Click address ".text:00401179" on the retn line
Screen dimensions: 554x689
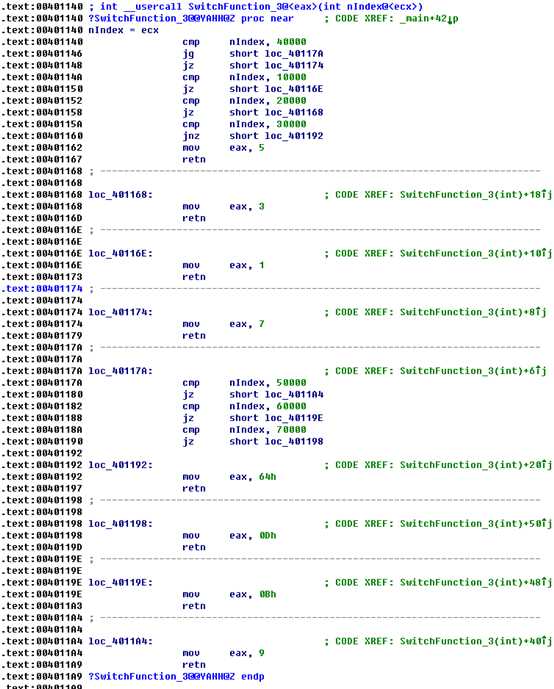[42, 336]
